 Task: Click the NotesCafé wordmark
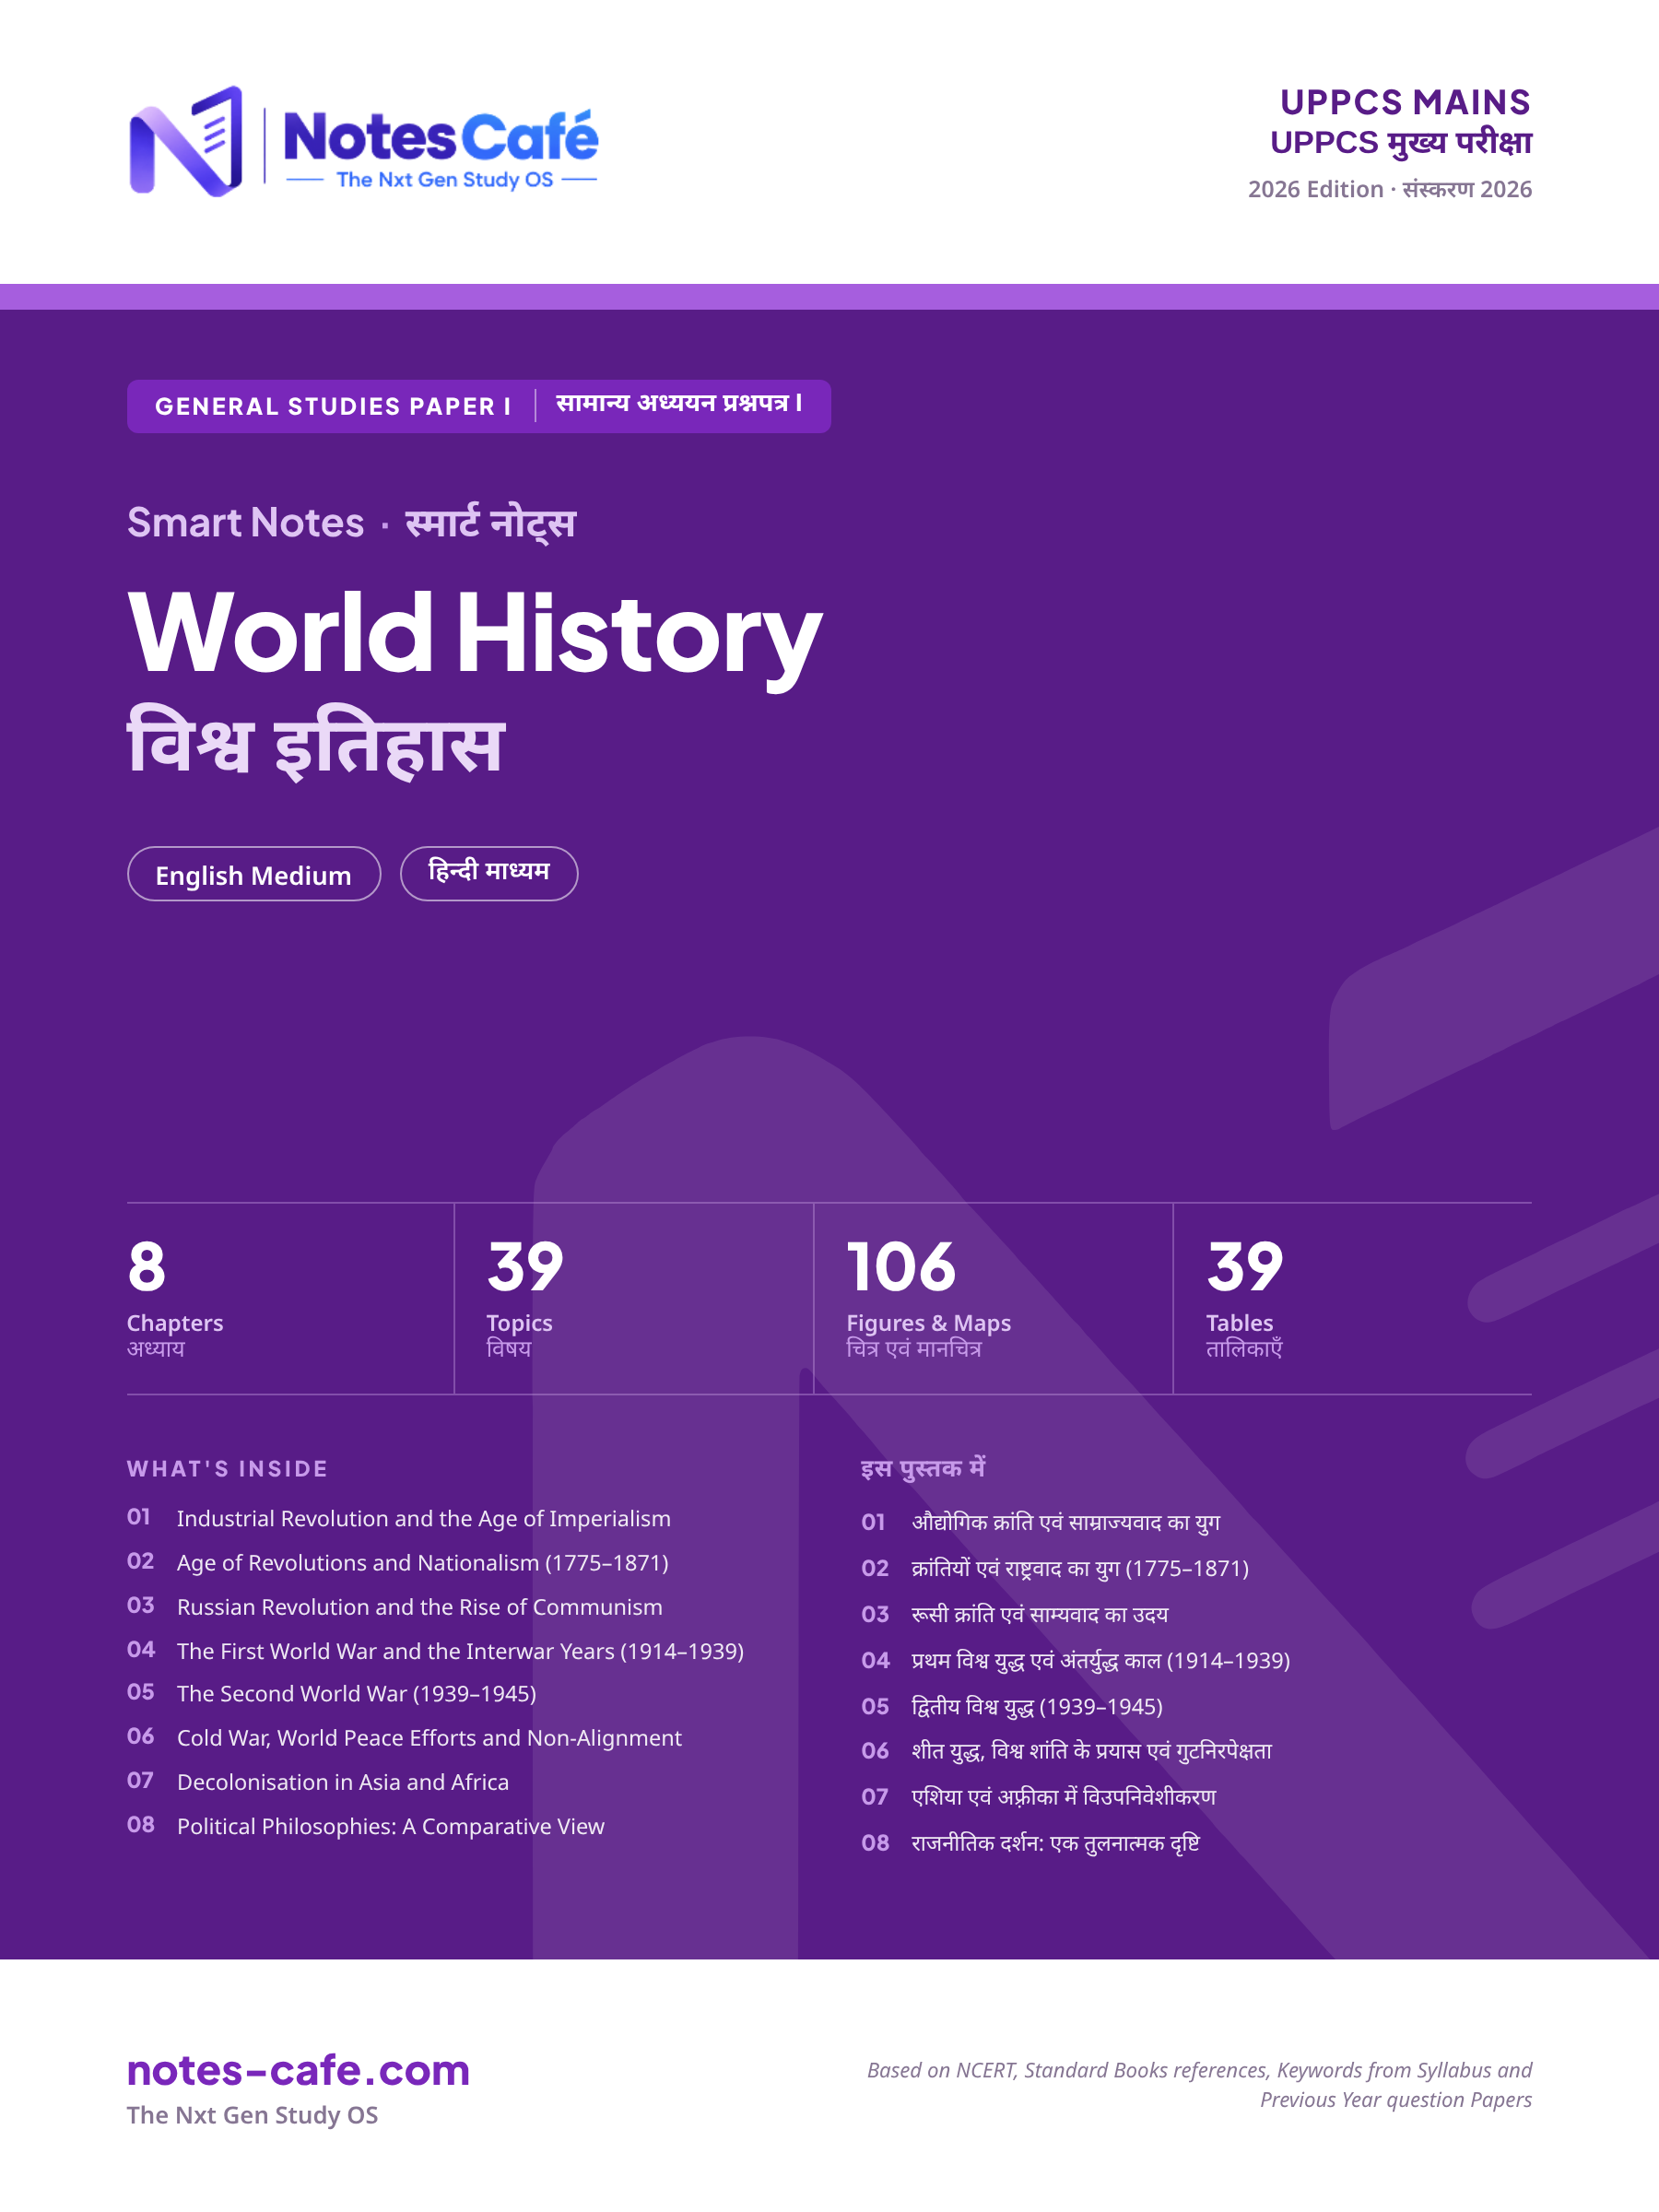[441, 137]
